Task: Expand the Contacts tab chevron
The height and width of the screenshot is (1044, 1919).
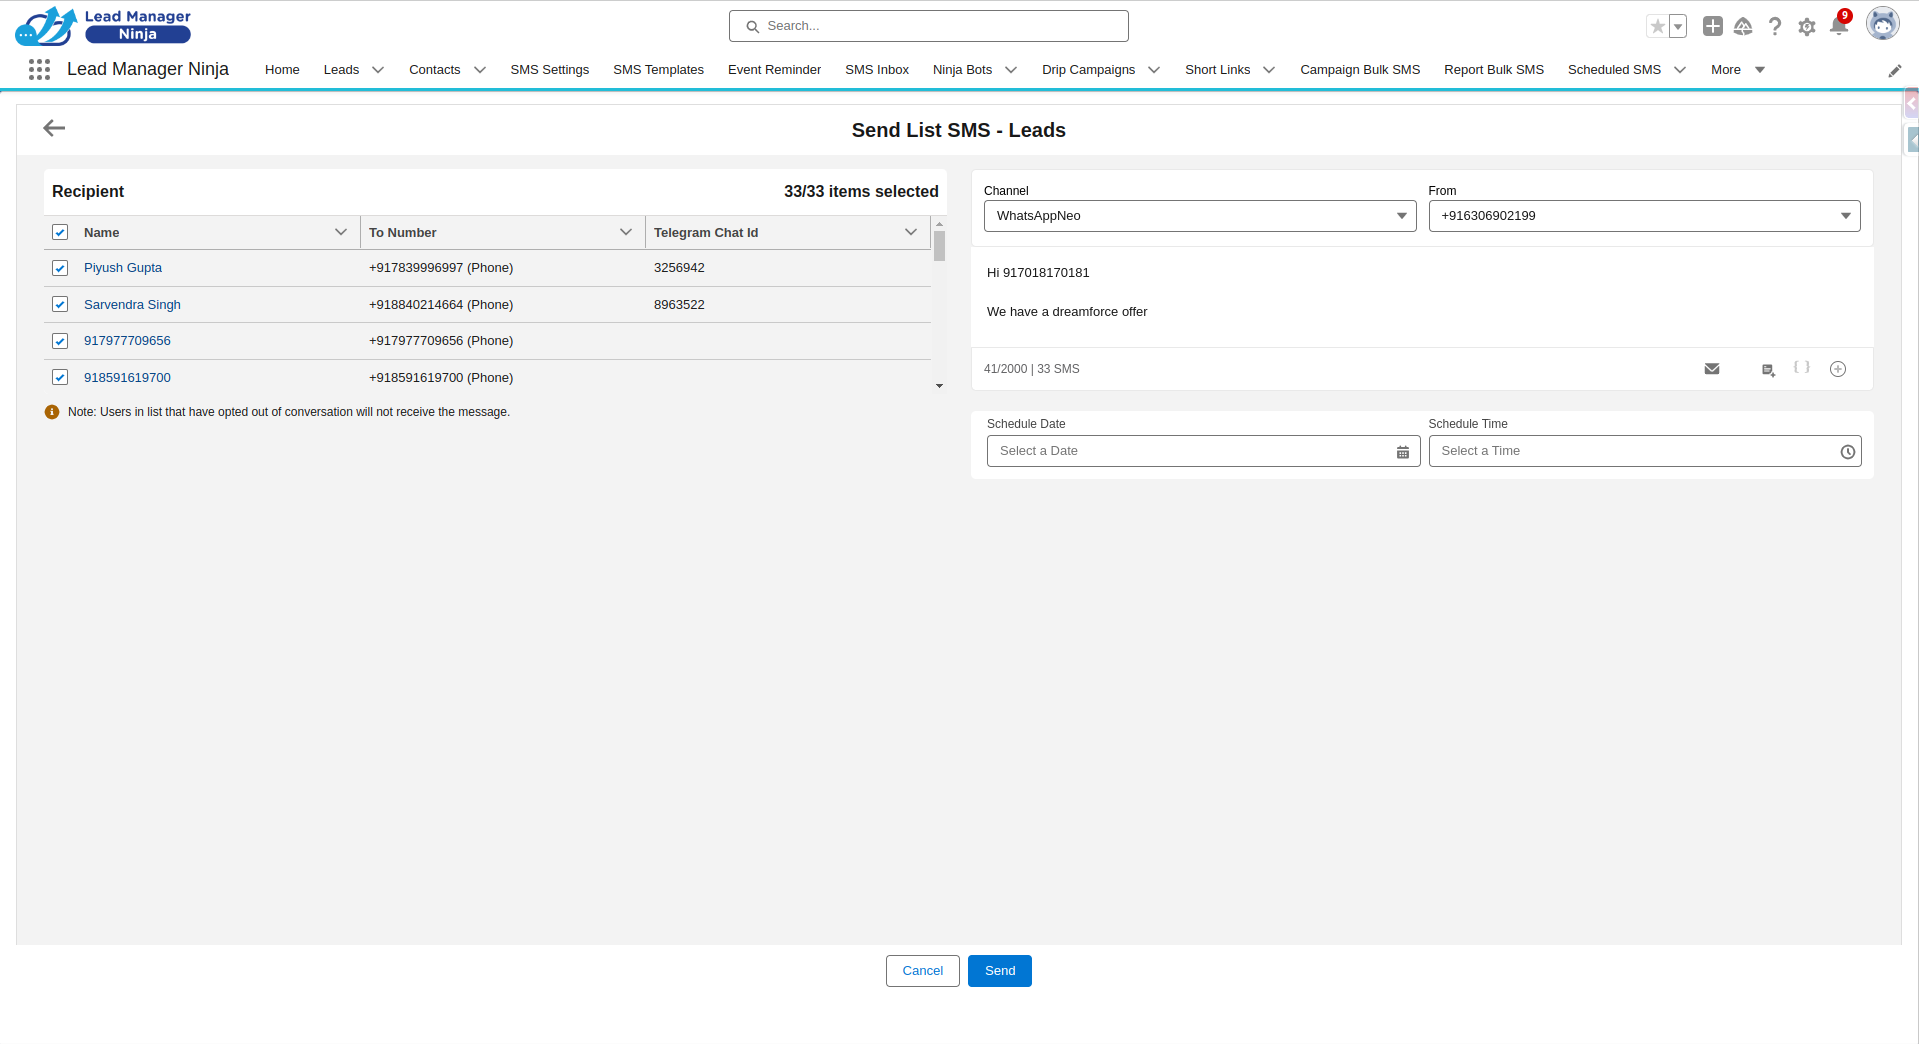Action: pos(480,70)
